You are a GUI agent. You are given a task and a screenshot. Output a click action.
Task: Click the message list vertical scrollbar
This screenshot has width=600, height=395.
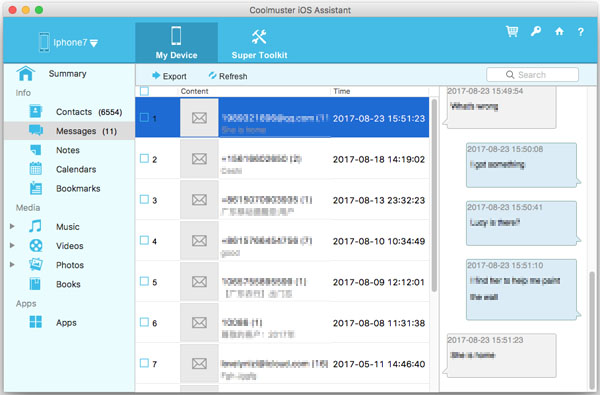point(434,195)
